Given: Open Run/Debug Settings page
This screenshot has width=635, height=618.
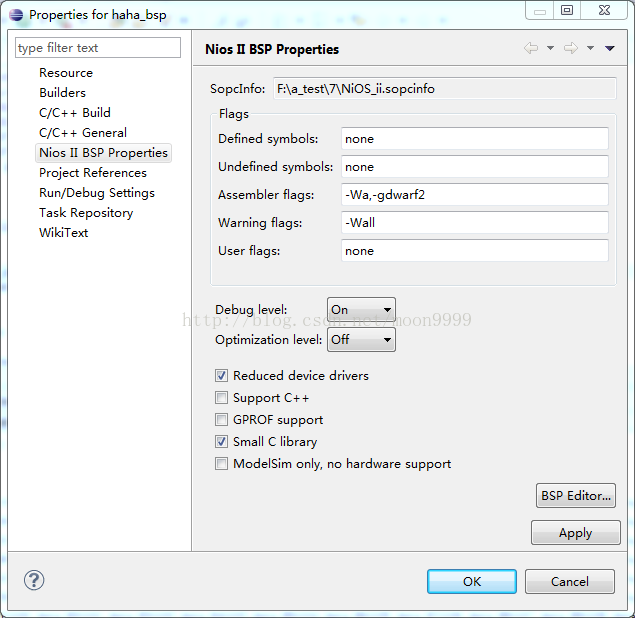Looking at the screenshot, I should [97, 193].
